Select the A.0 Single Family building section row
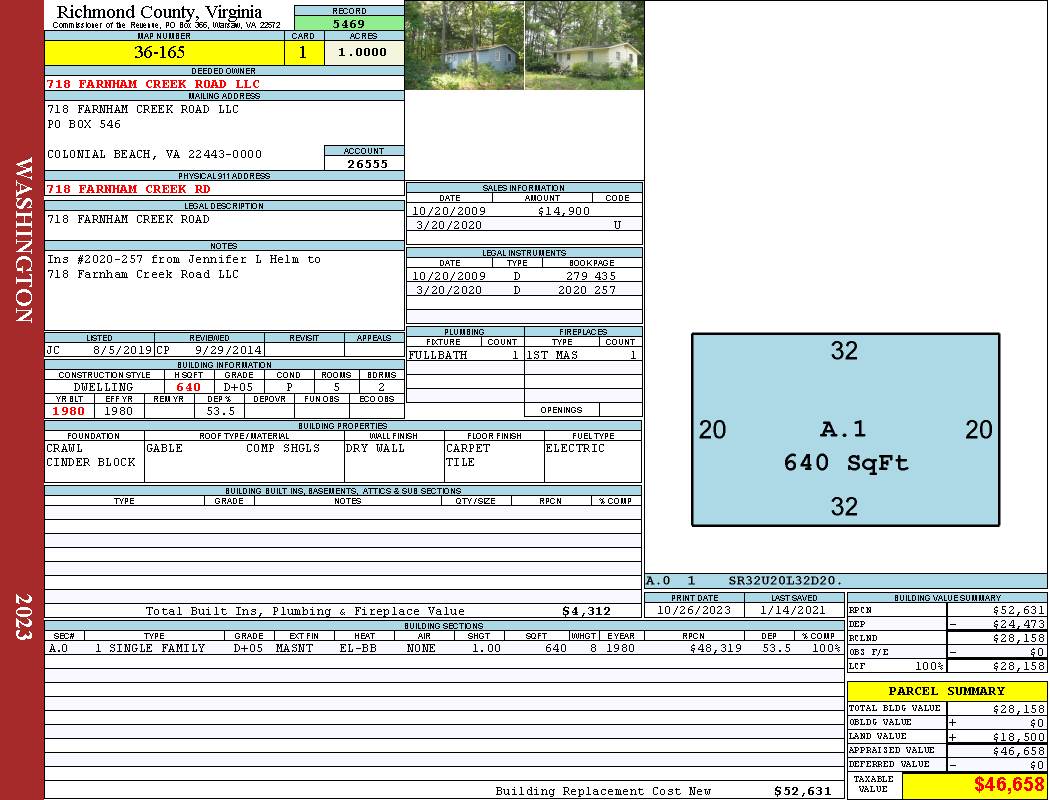Viewport: 1050px width, 800px height. (444, 648)
